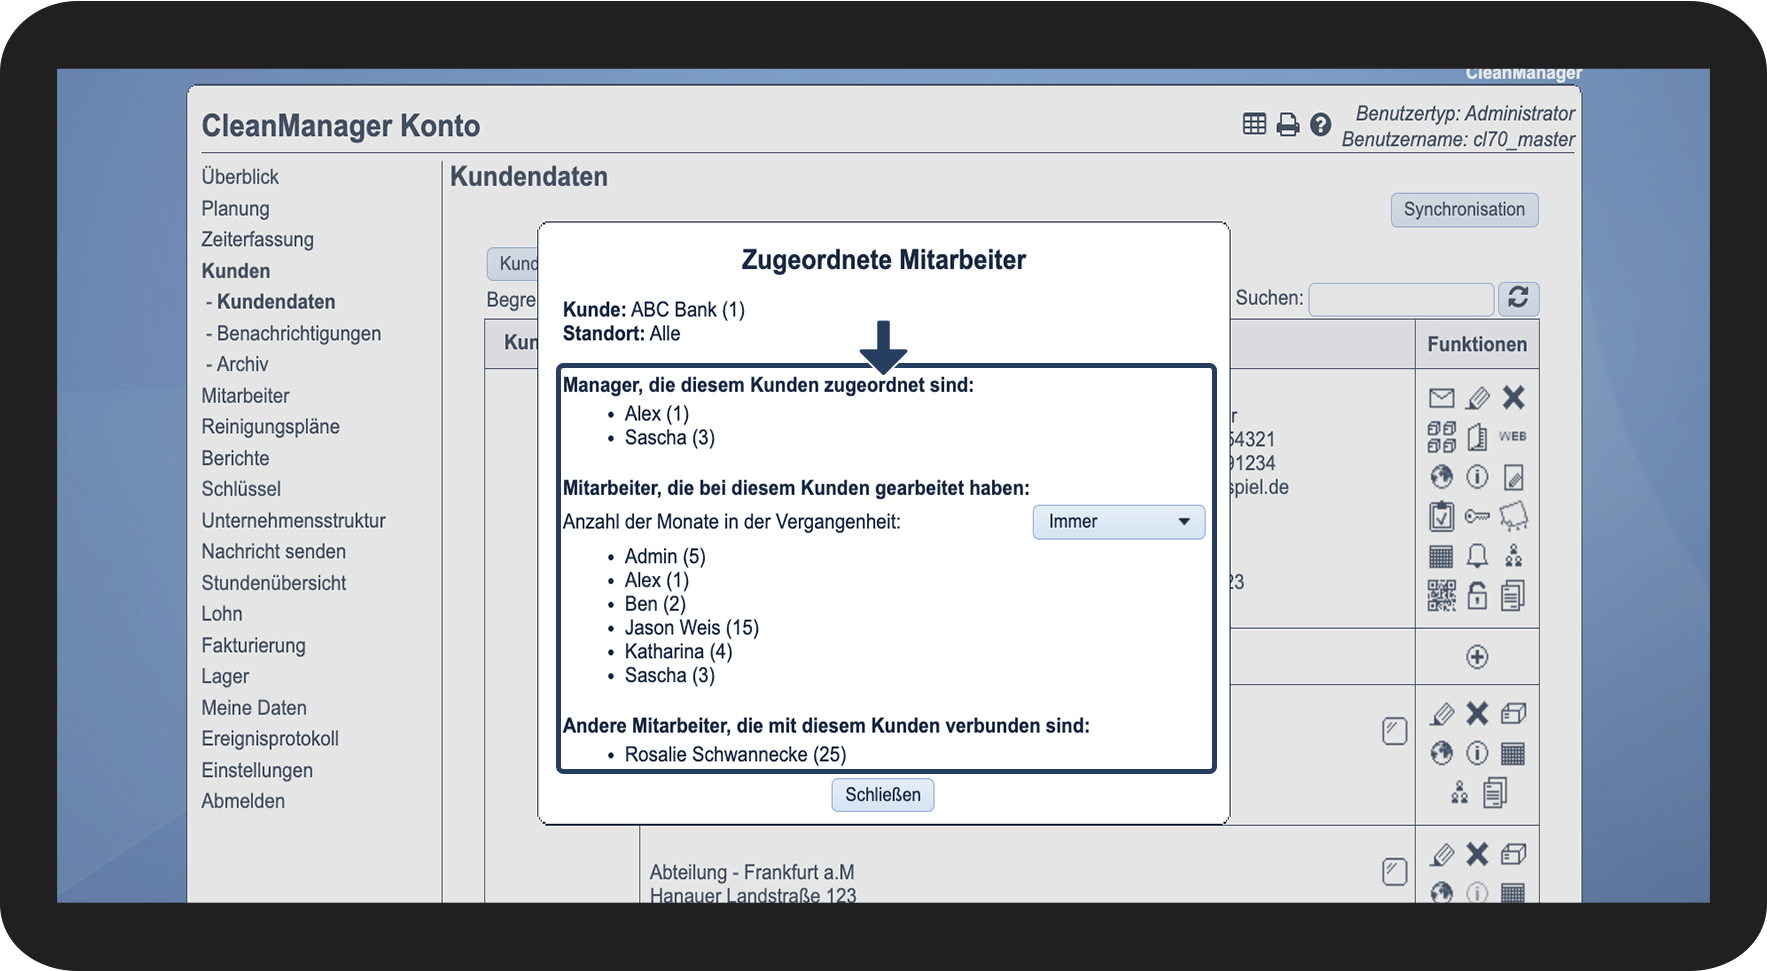Go to Reinigungspläne in sidebar
The width and height of the screenshot is (1767, 971).
[x=270, y=427]
